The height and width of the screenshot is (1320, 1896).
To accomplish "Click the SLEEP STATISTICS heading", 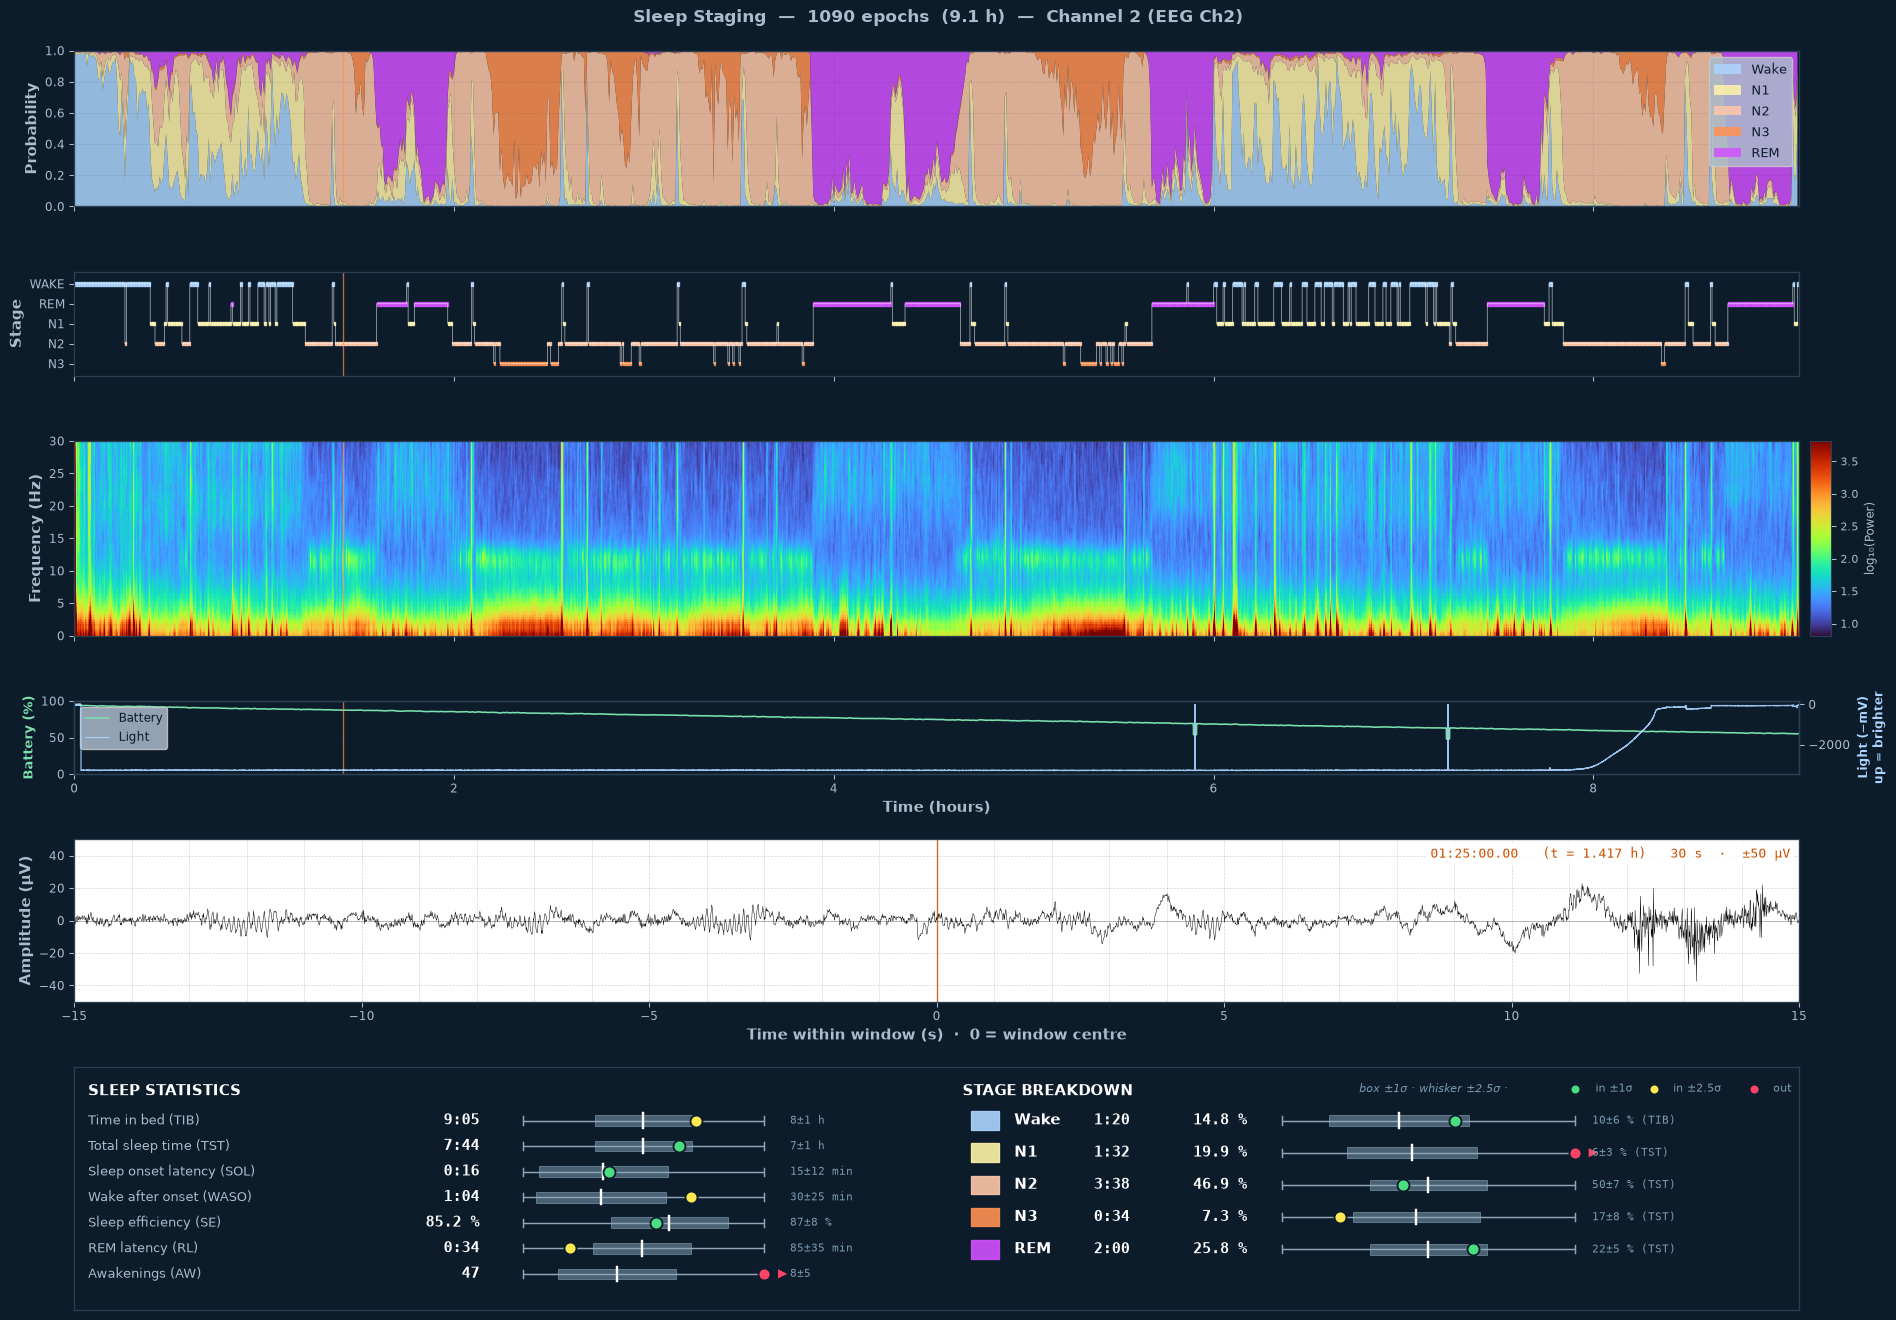I will tap(164, 1090).
